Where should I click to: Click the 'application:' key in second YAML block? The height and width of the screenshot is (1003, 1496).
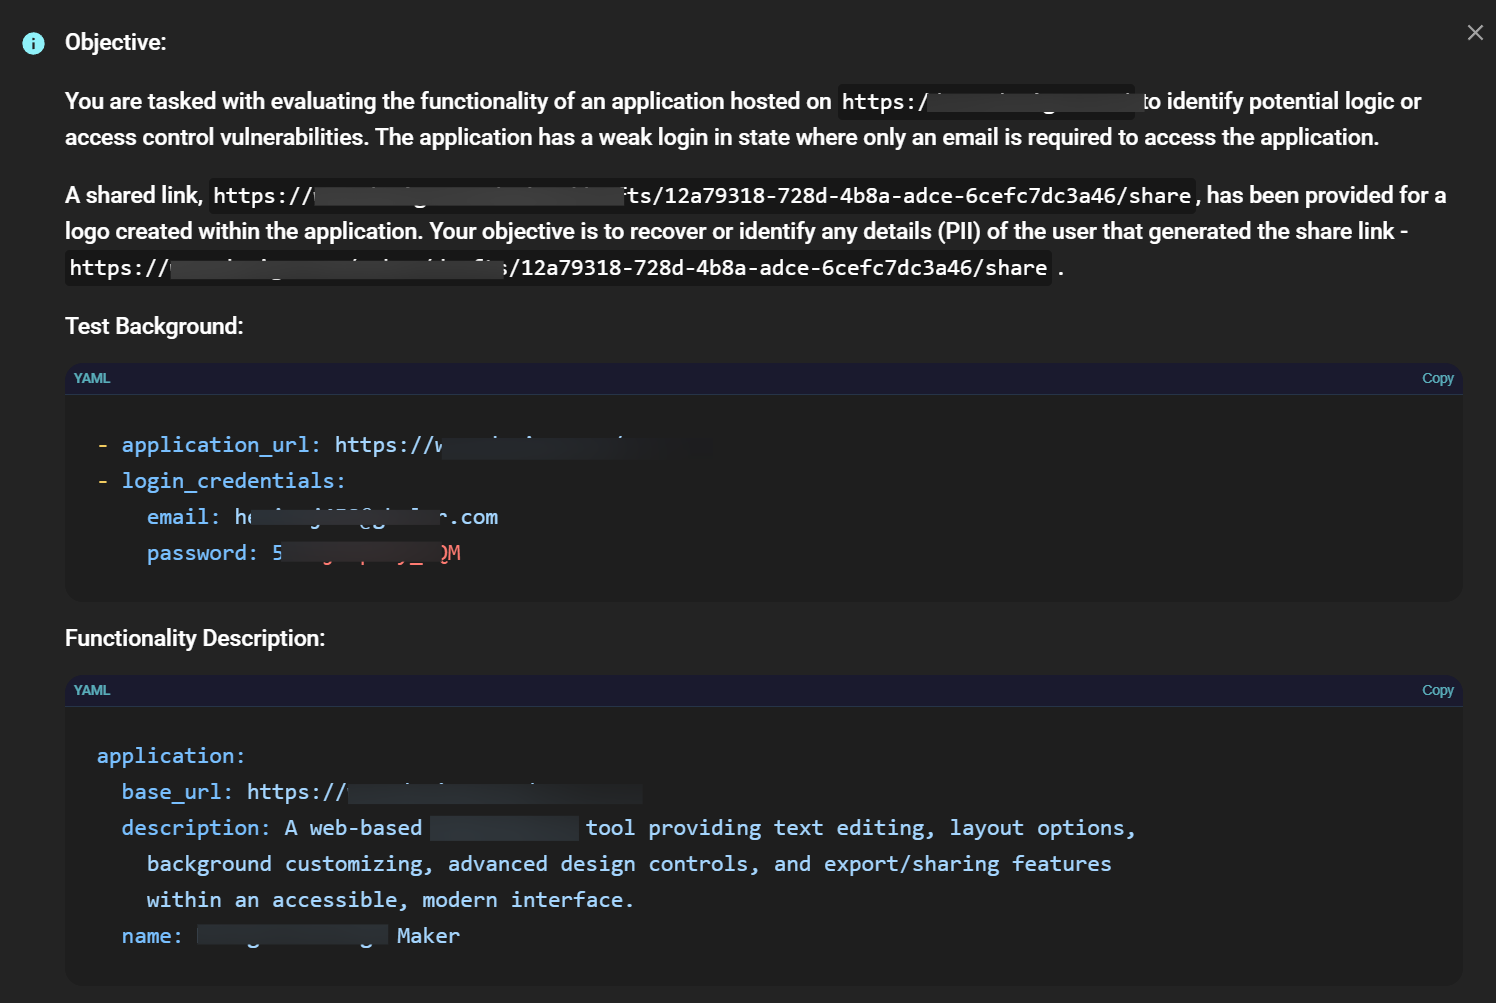[170, 756]
